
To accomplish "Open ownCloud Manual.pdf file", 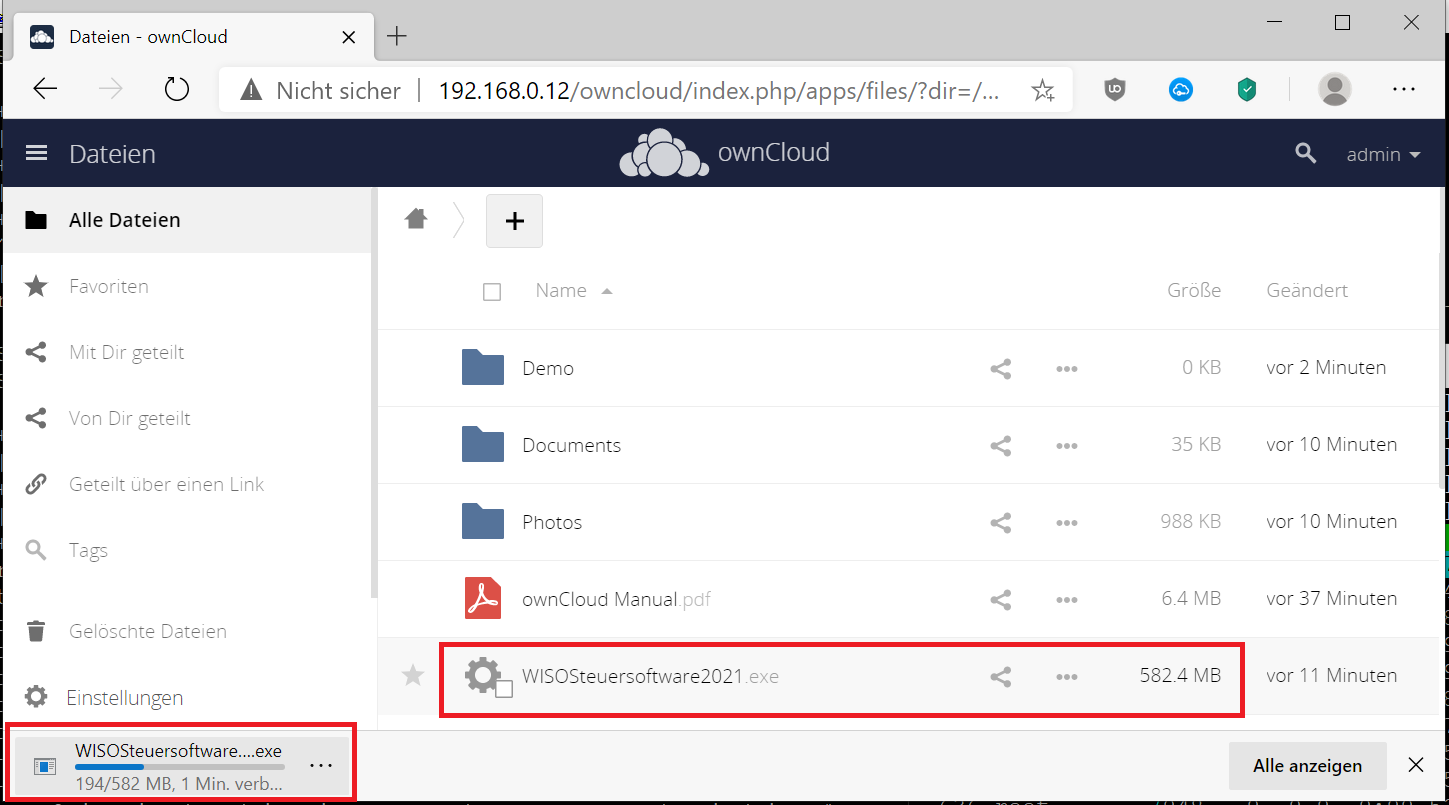I will click(616, 599).
